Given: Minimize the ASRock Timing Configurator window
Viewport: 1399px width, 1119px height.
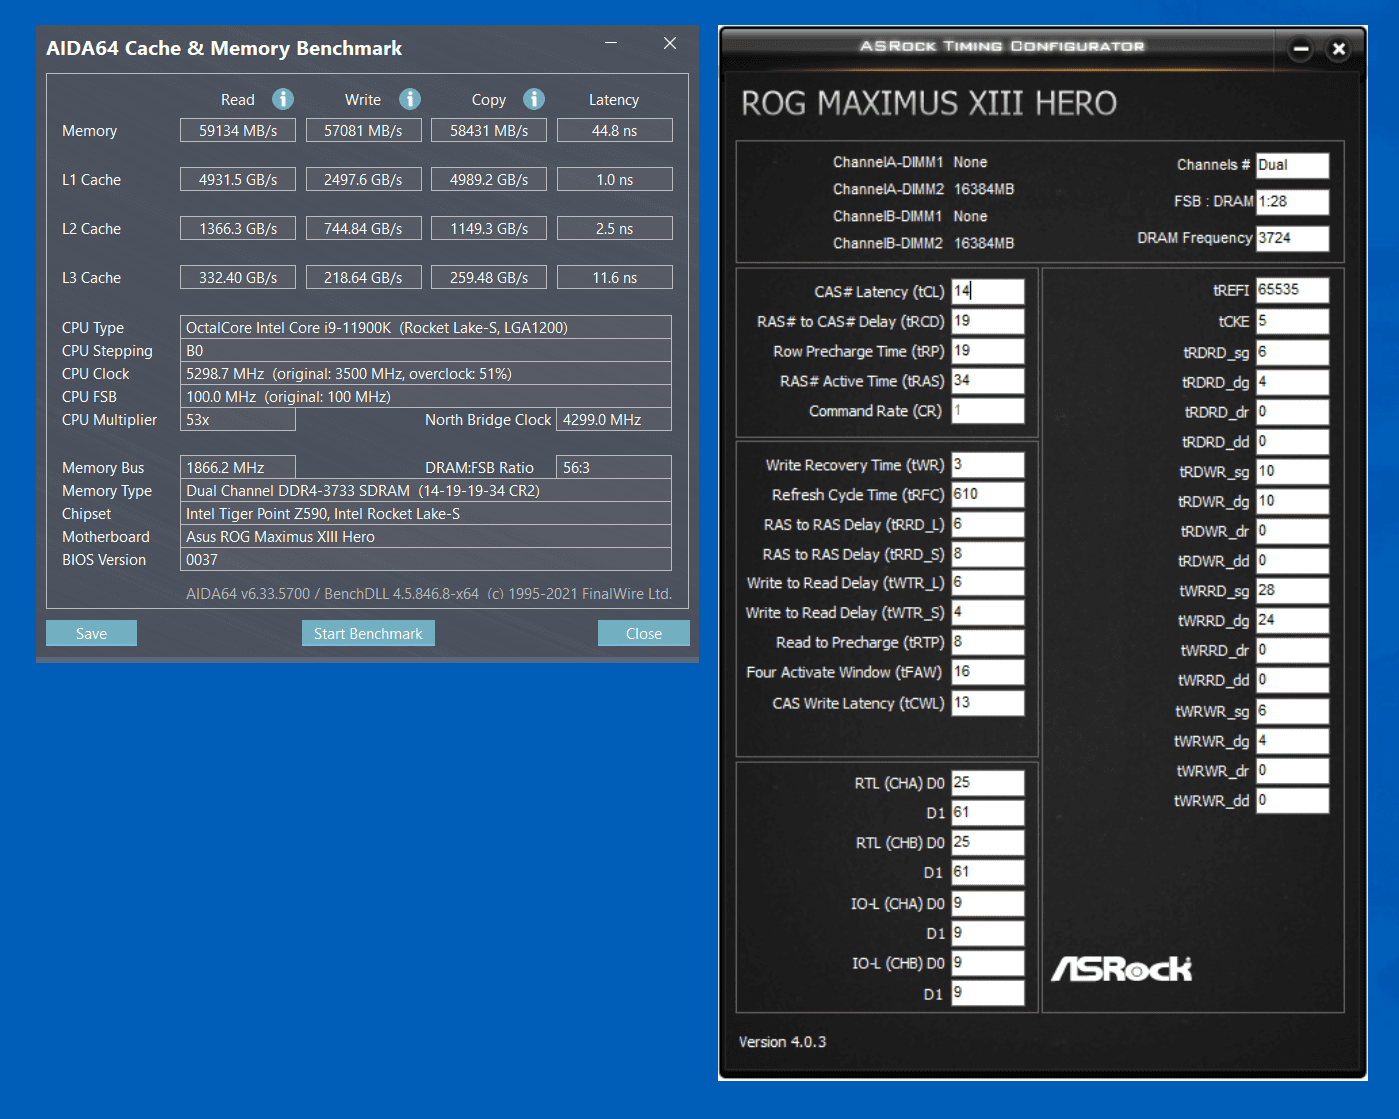Looking at the screenshot, I should tap(1301, 48).
